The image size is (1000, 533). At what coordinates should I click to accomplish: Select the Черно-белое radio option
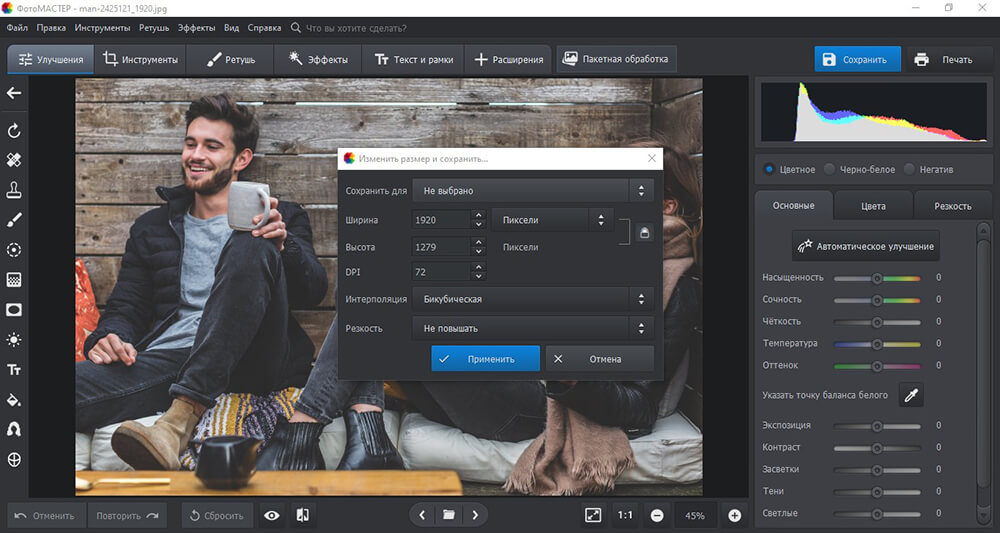coord(860,170)
